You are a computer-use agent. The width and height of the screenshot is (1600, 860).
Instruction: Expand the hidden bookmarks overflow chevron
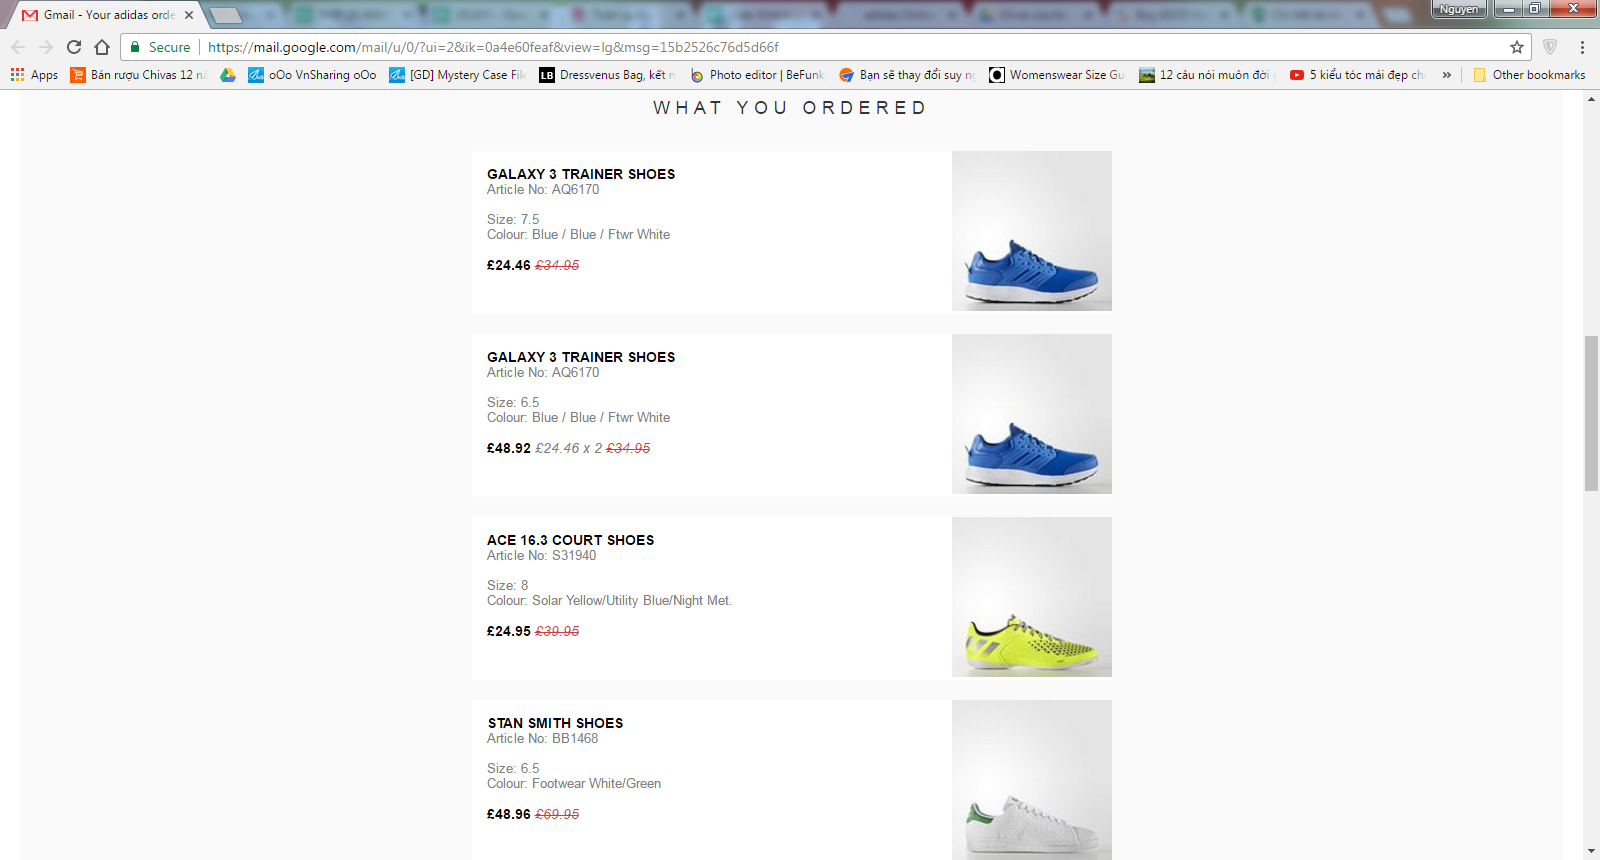[1446, 75]
